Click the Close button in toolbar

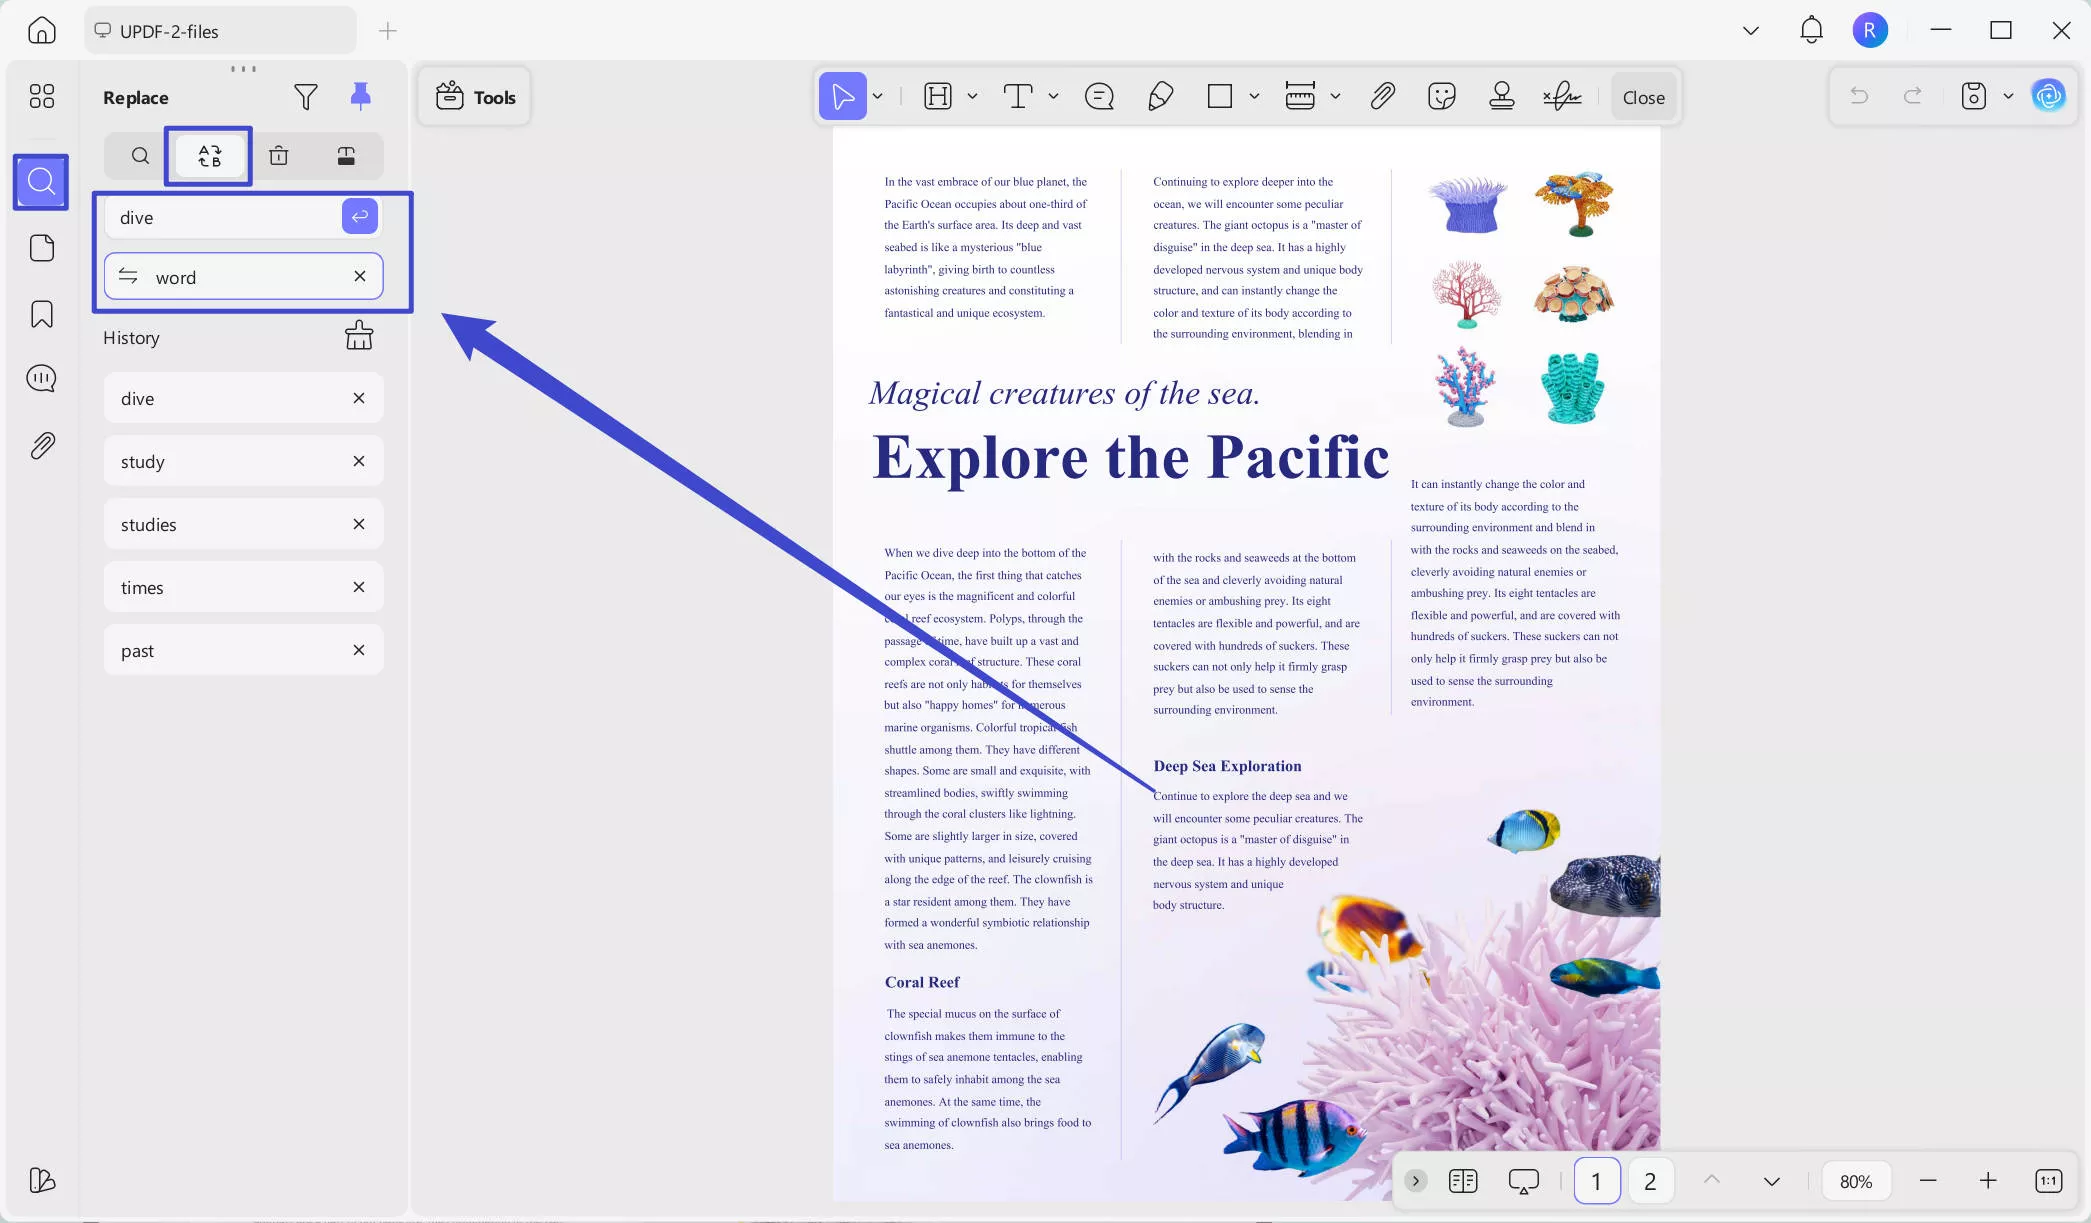pos(1643,97)
